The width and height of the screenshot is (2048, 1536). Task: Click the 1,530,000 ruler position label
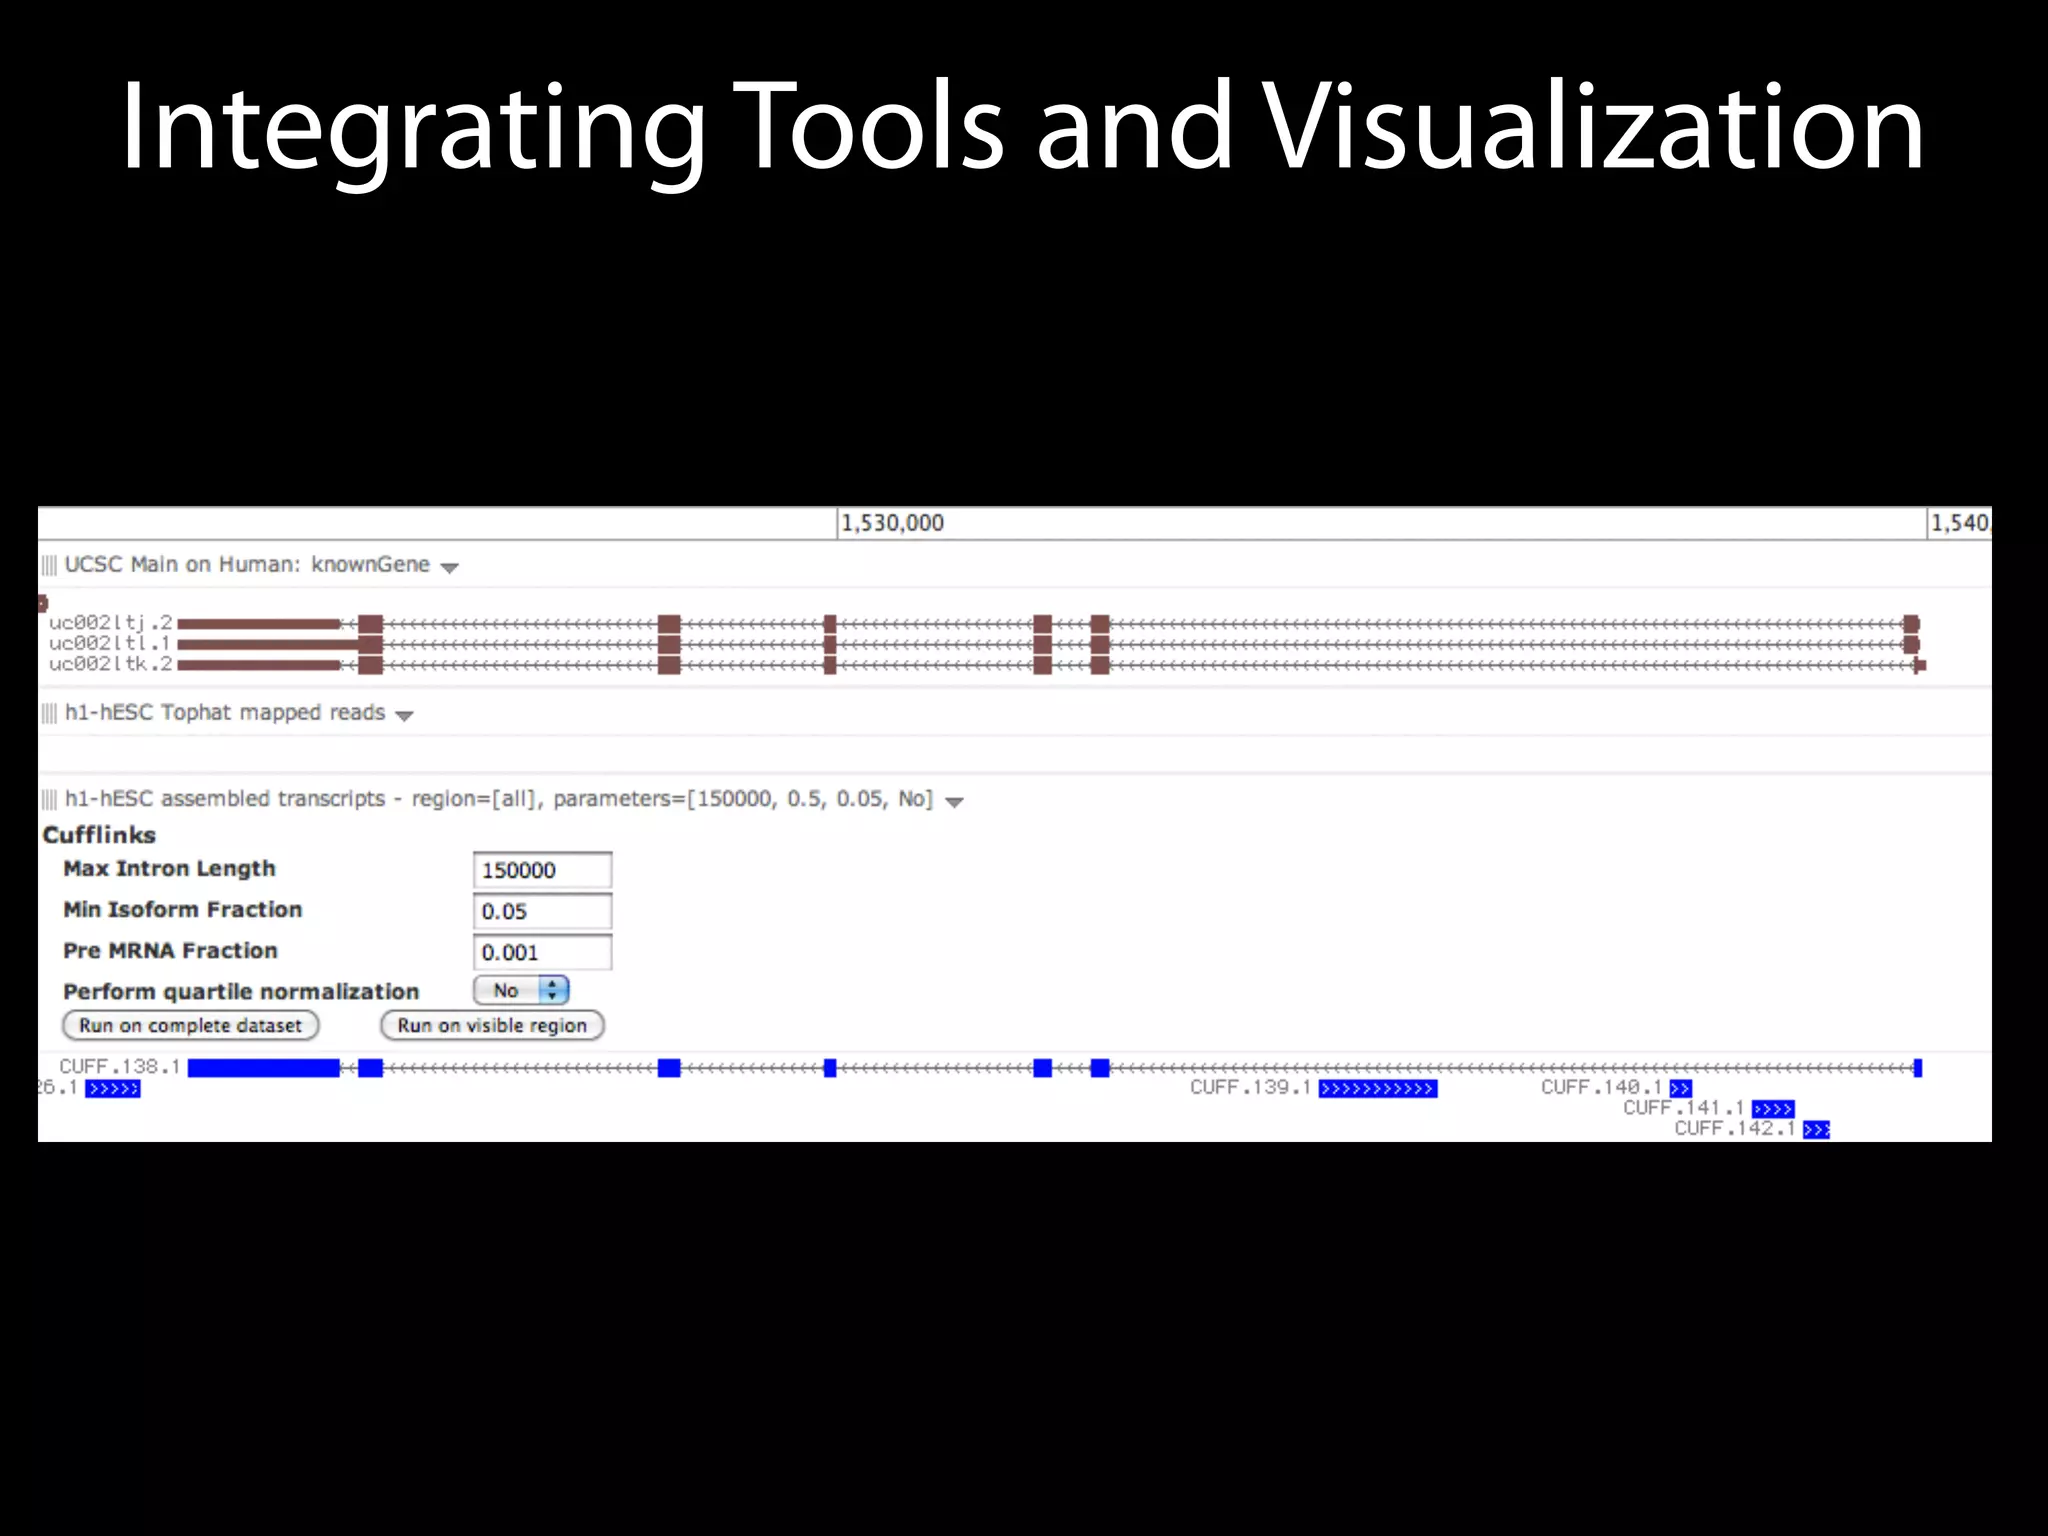click(x=892, y=523)
